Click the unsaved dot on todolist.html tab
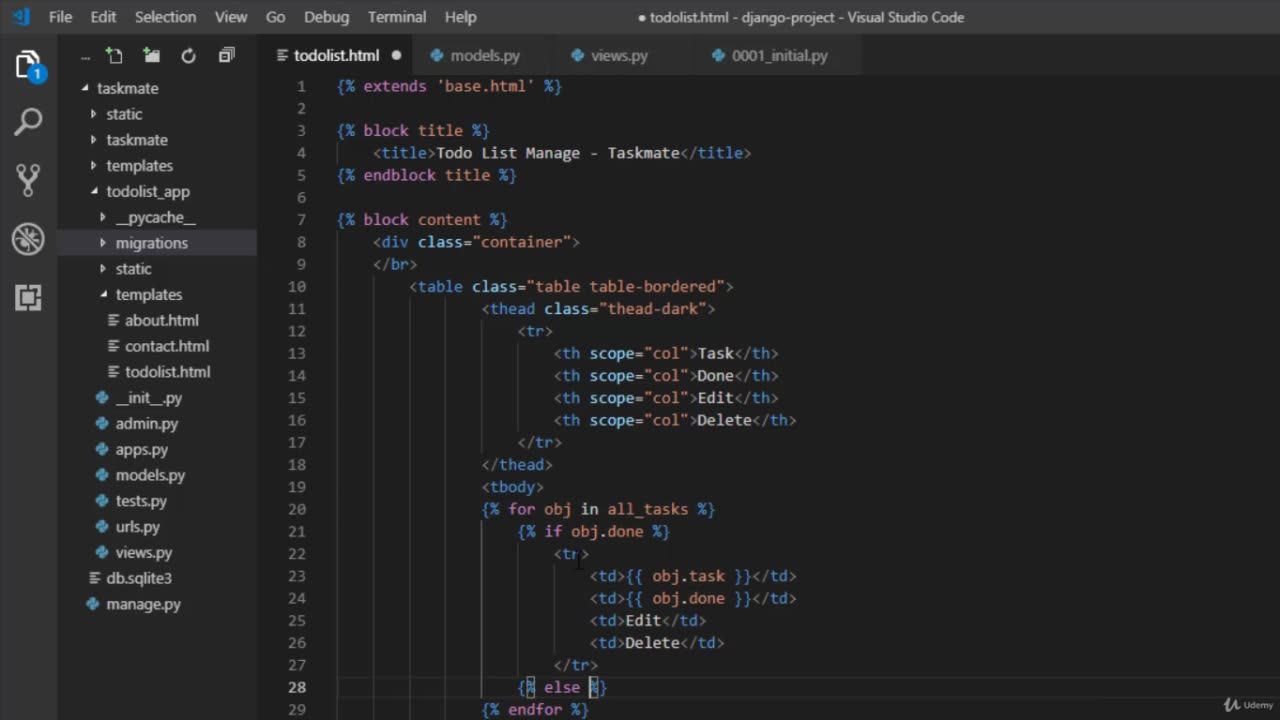This screenshot has height=720, width=1280. click(396, 56)
